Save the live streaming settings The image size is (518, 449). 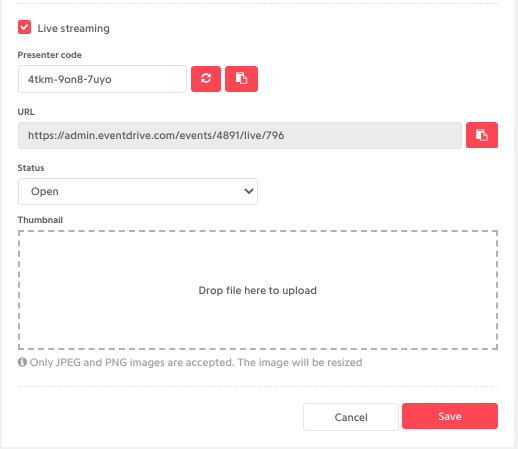[x=450, y=416]
